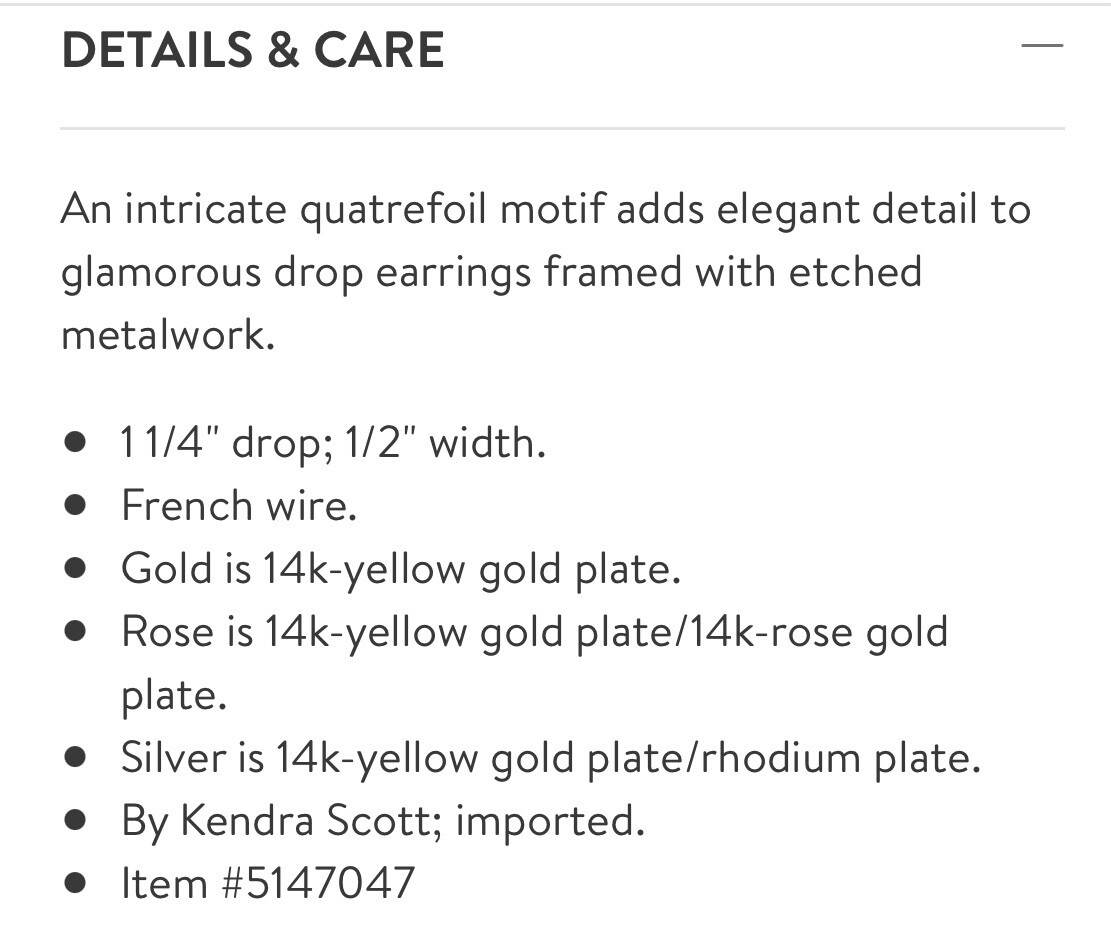Viewport: 1111px width, 943px height.
Task: Click the bullet dot beside Rose line
Action: 74,631
